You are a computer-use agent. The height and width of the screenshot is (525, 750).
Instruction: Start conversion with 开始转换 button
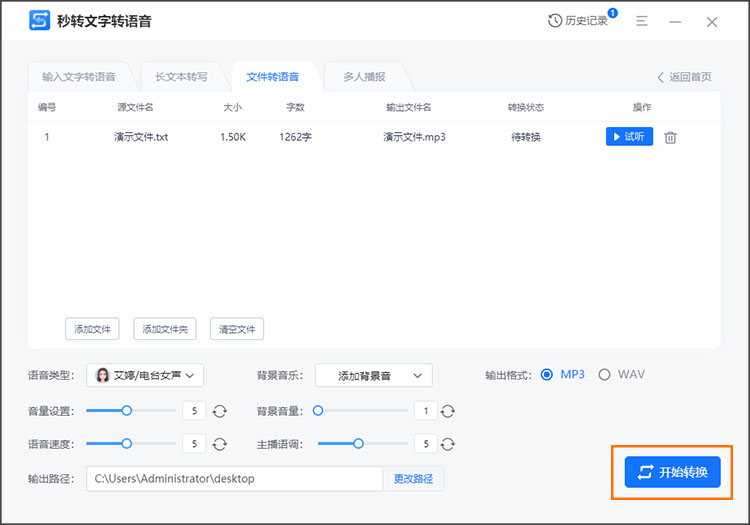click(673, 472)
